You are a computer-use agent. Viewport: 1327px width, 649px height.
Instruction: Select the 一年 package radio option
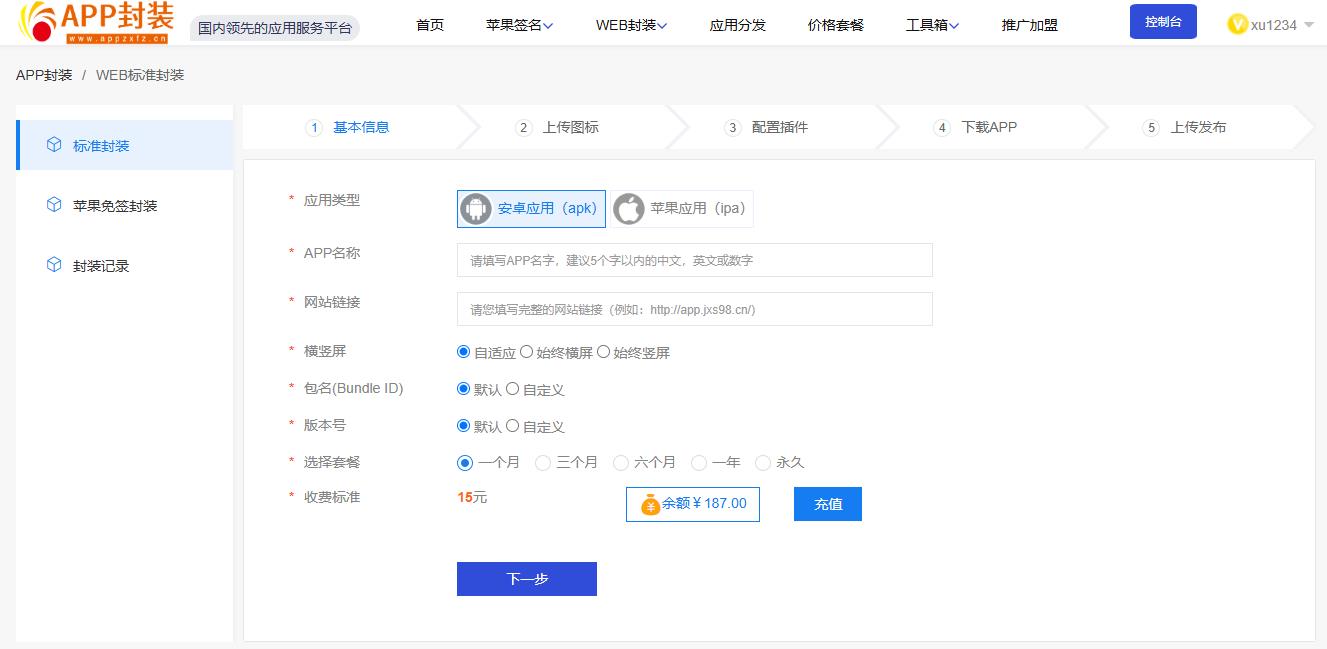point(699,463)
